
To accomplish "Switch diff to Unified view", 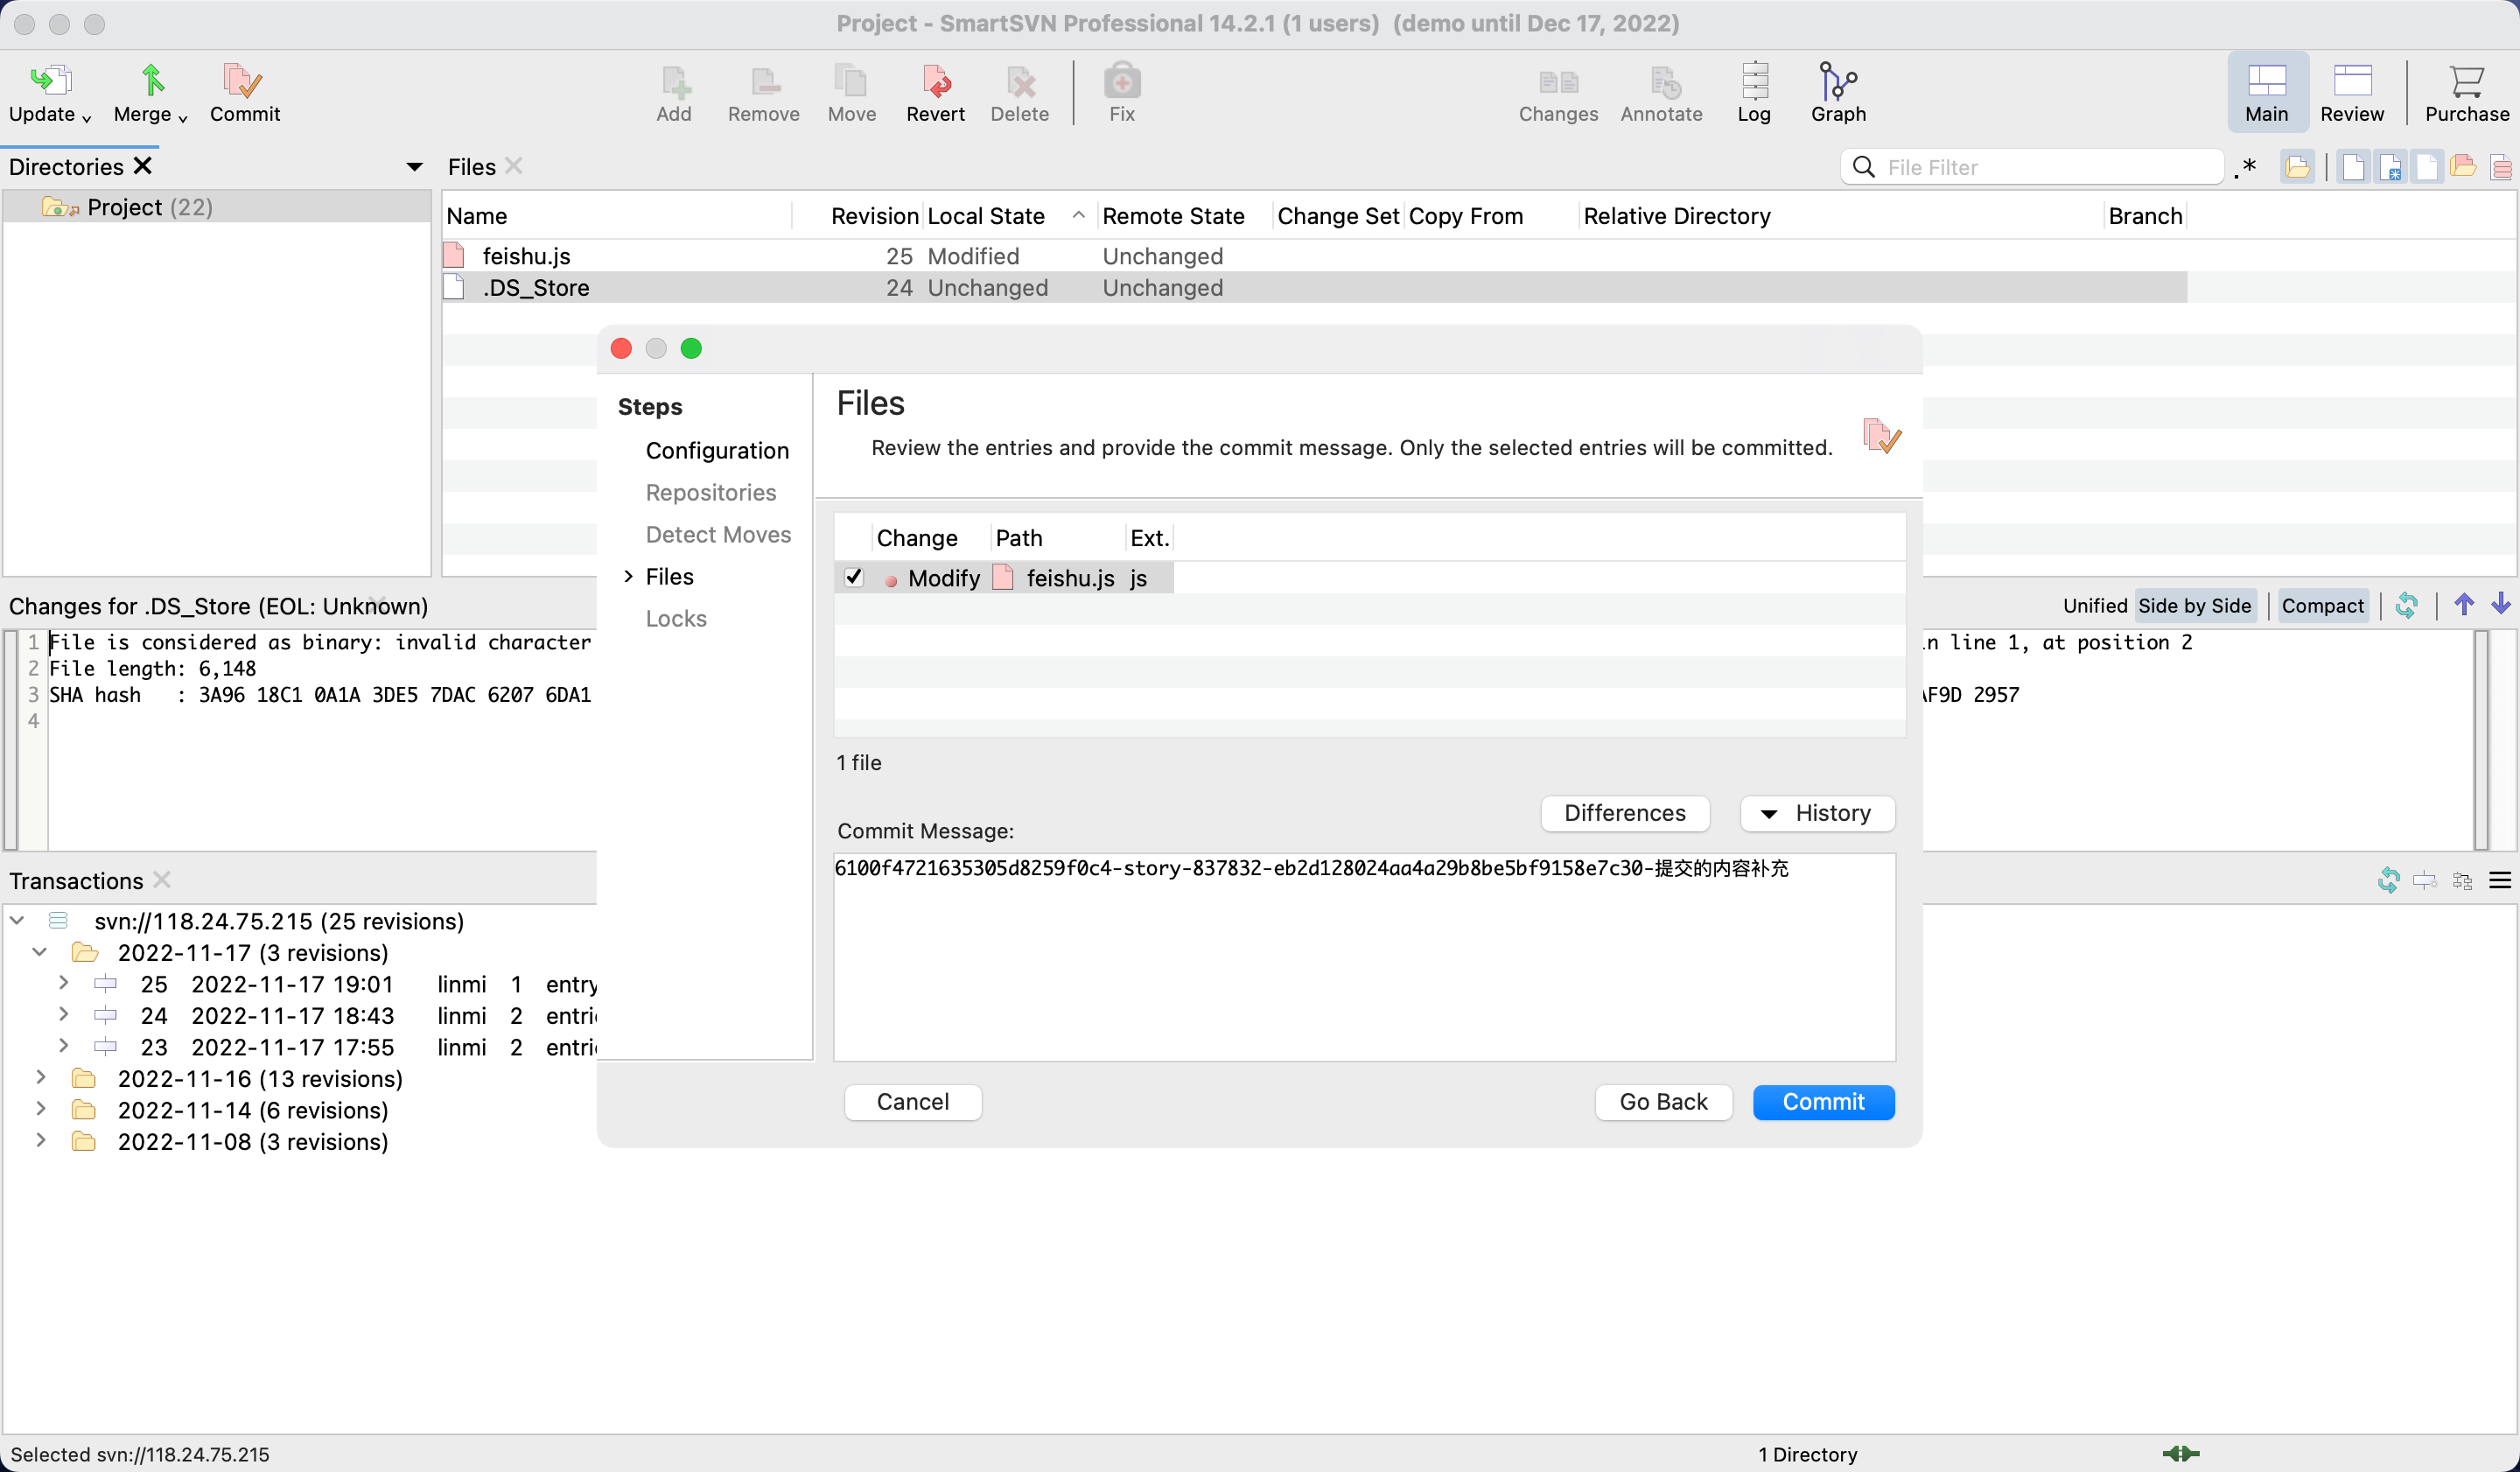I will [2095, 605].
